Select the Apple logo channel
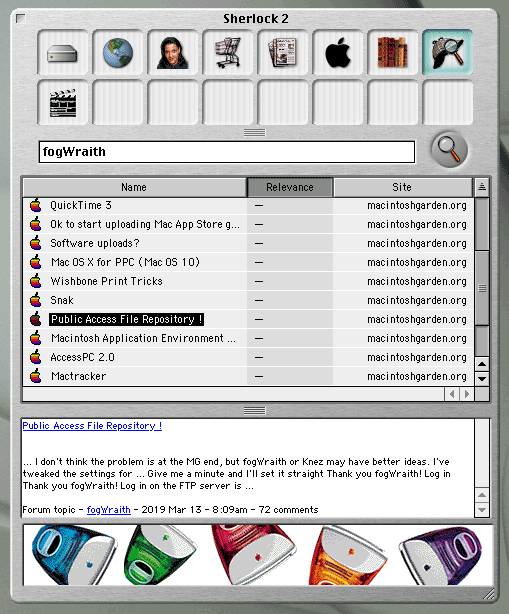This screenshot has width=509, height=614. (338, 52)
